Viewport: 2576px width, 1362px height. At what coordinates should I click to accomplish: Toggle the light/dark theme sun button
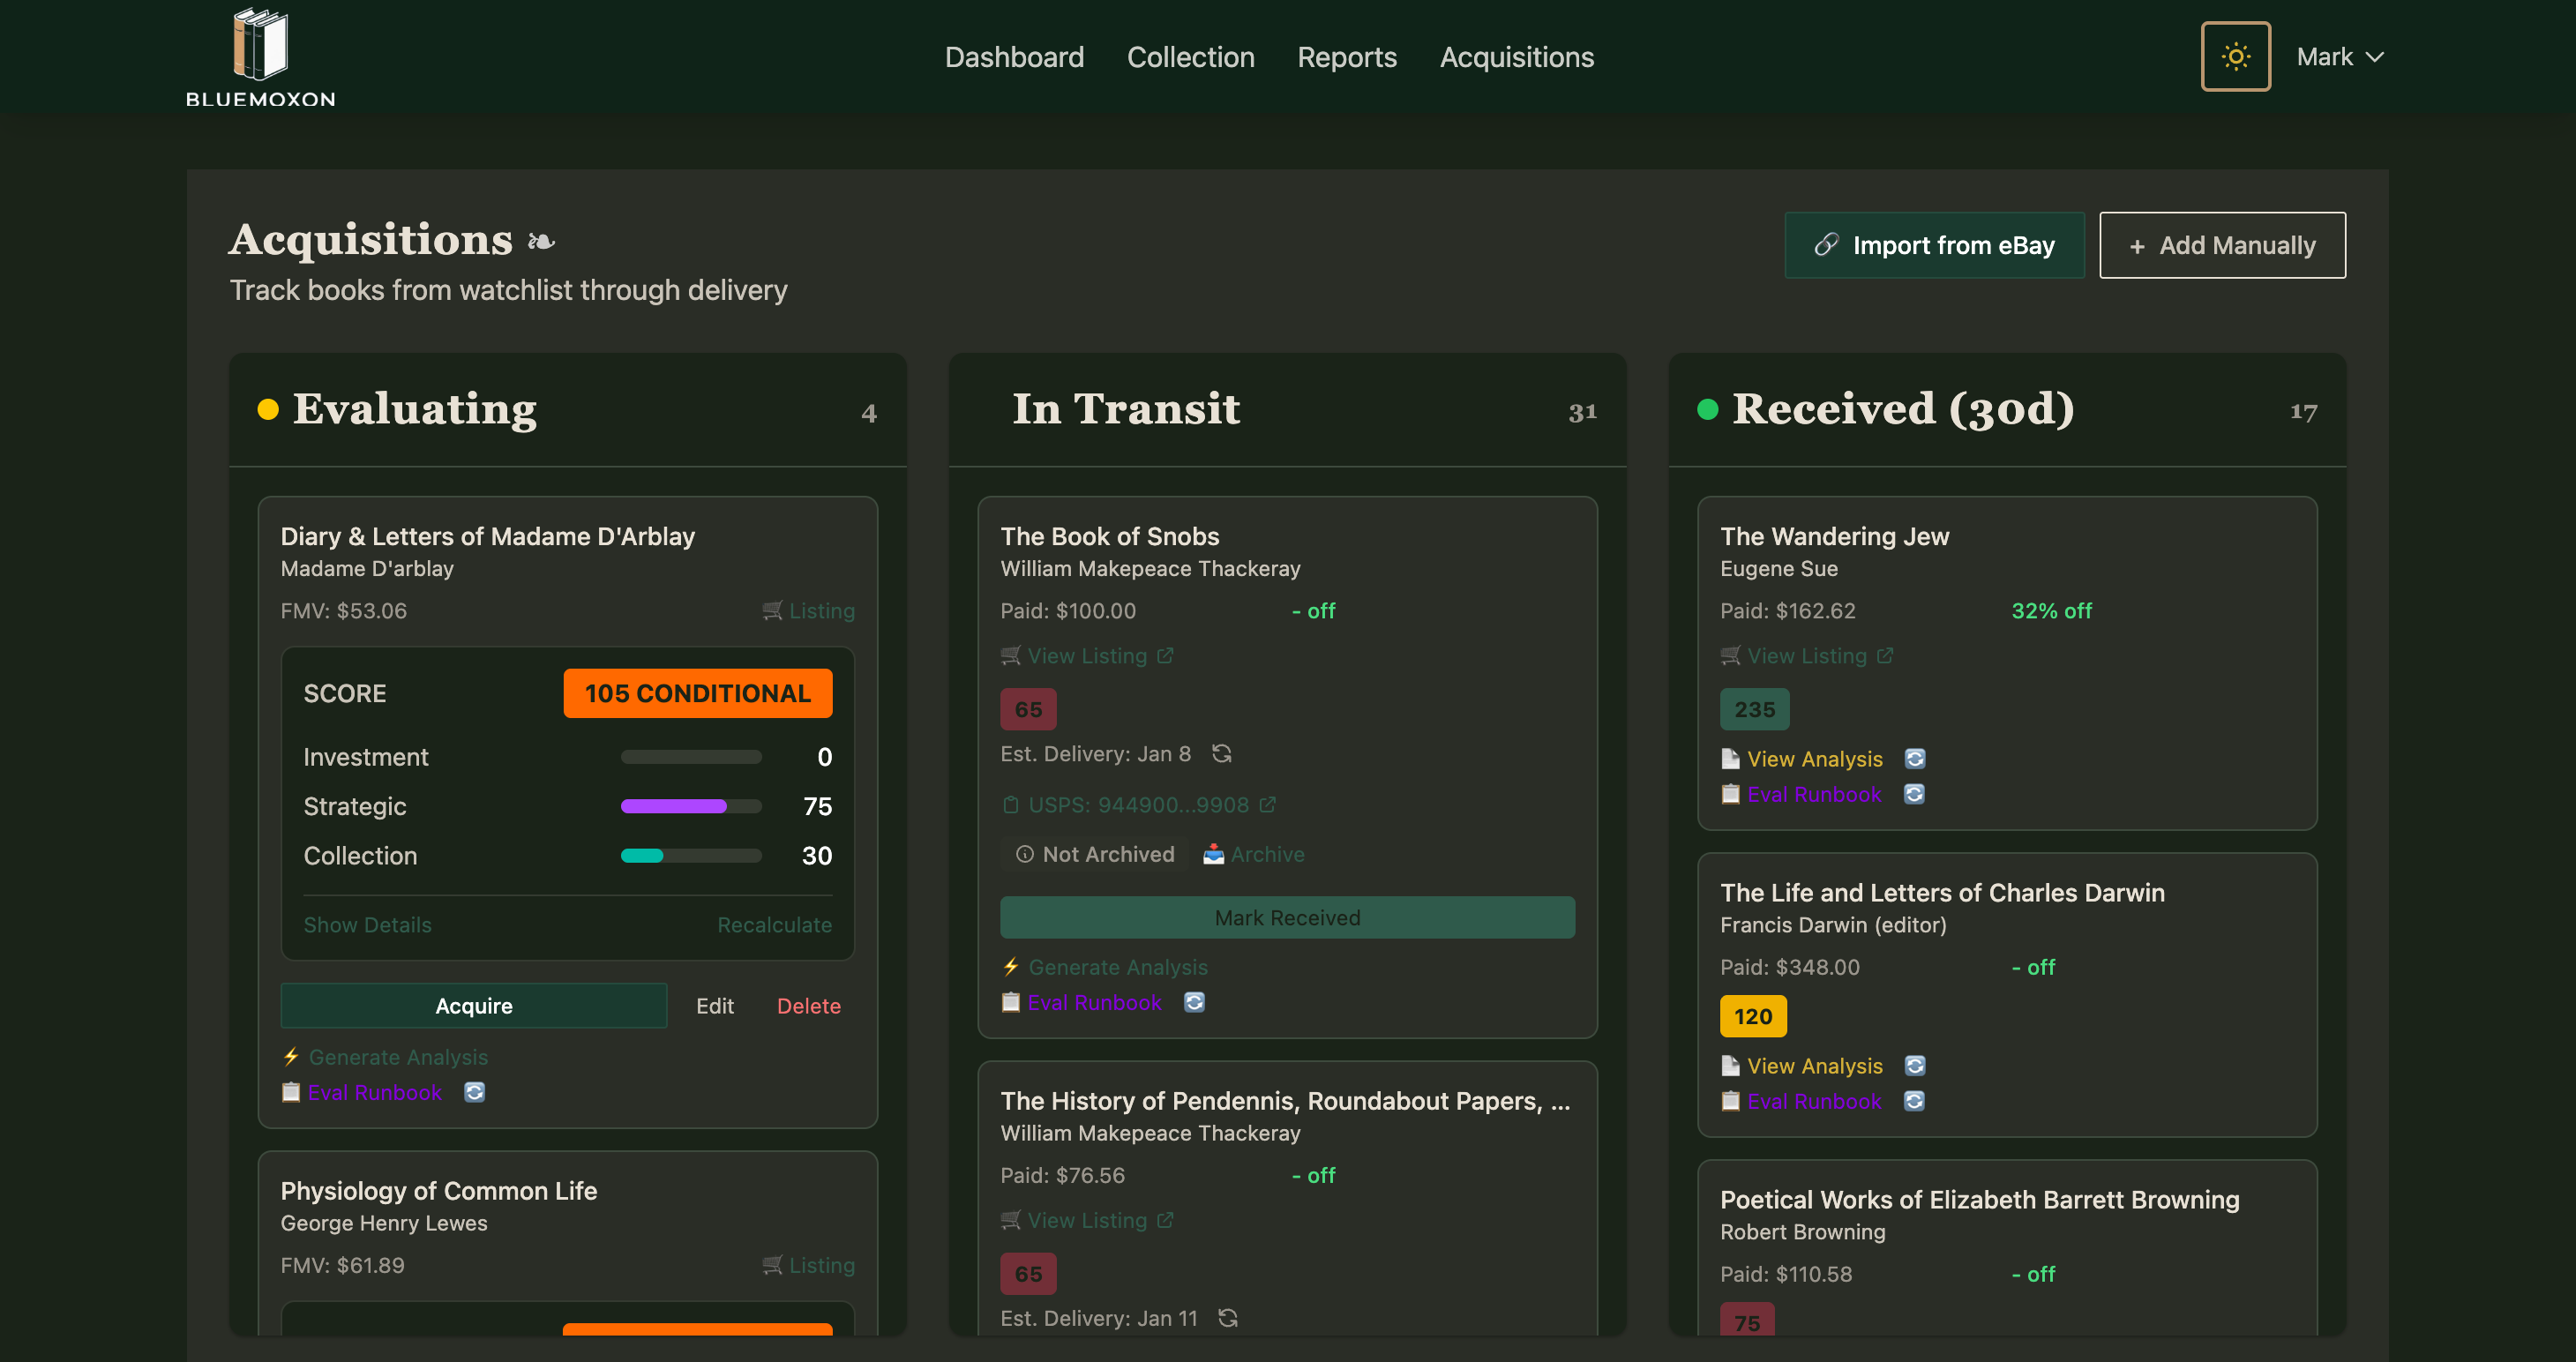point(2235,57)
